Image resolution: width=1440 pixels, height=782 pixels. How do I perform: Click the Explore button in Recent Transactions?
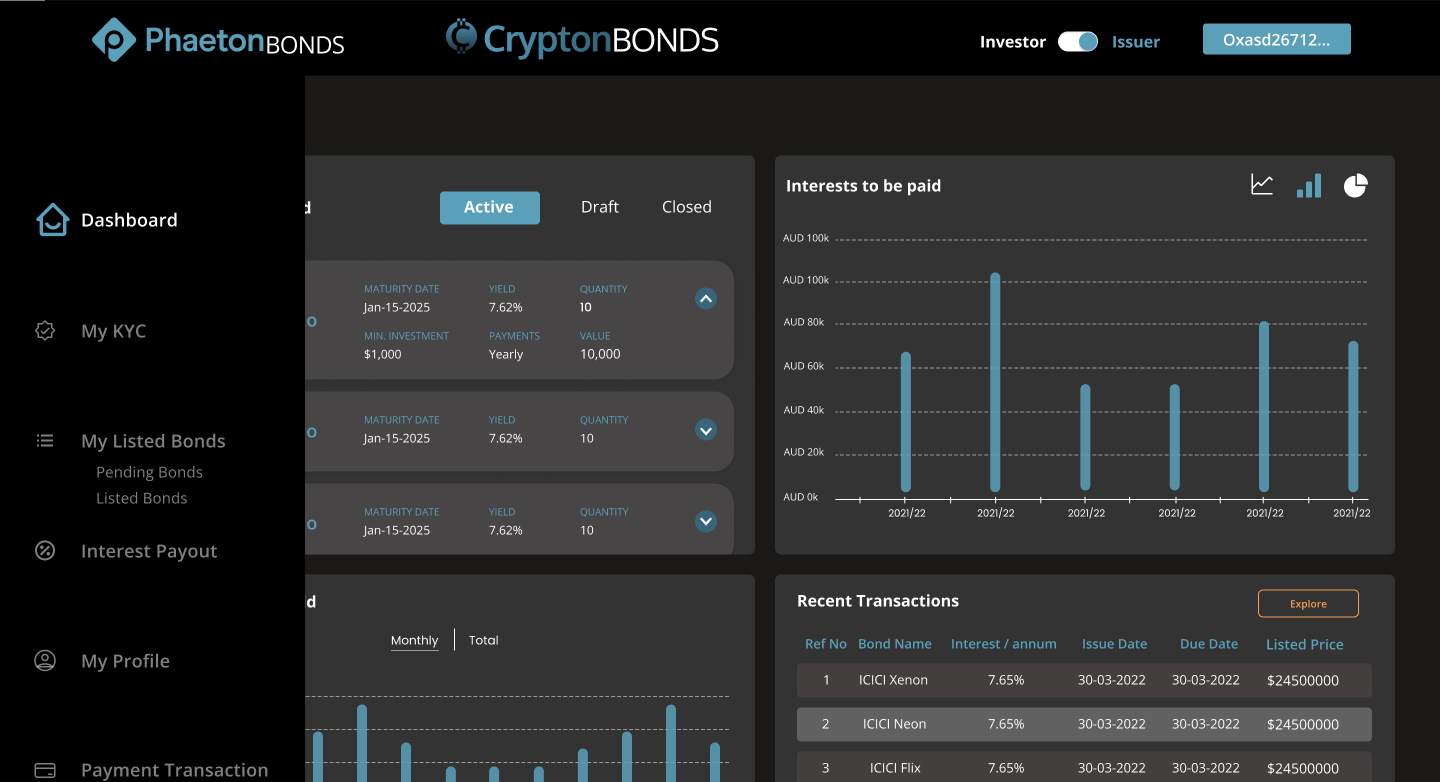[x=1308, y=604]
